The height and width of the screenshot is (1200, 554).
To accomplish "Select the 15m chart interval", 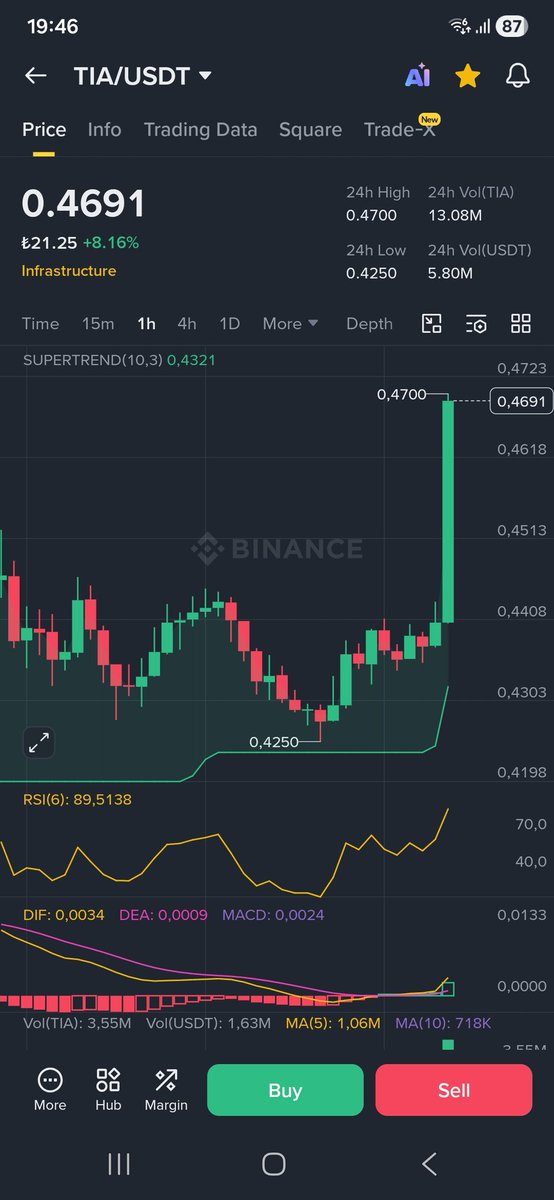I will point(98,324).
